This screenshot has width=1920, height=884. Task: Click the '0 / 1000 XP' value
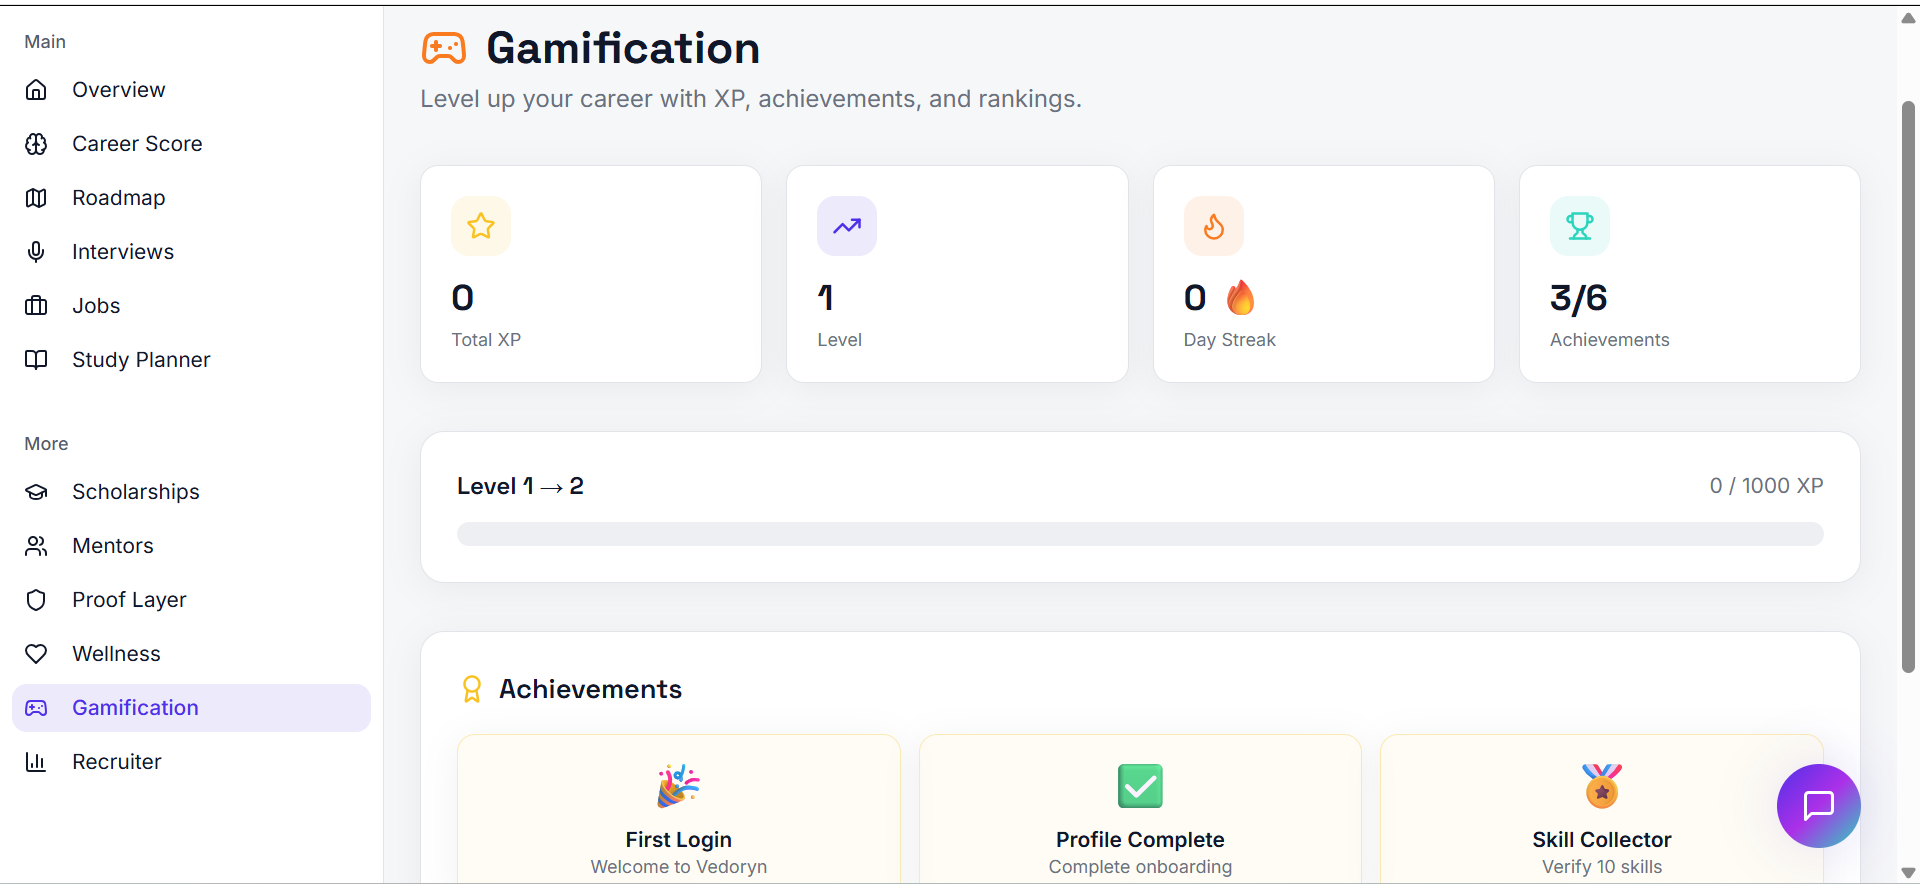pyautogui.click(x=1766, y=486)
